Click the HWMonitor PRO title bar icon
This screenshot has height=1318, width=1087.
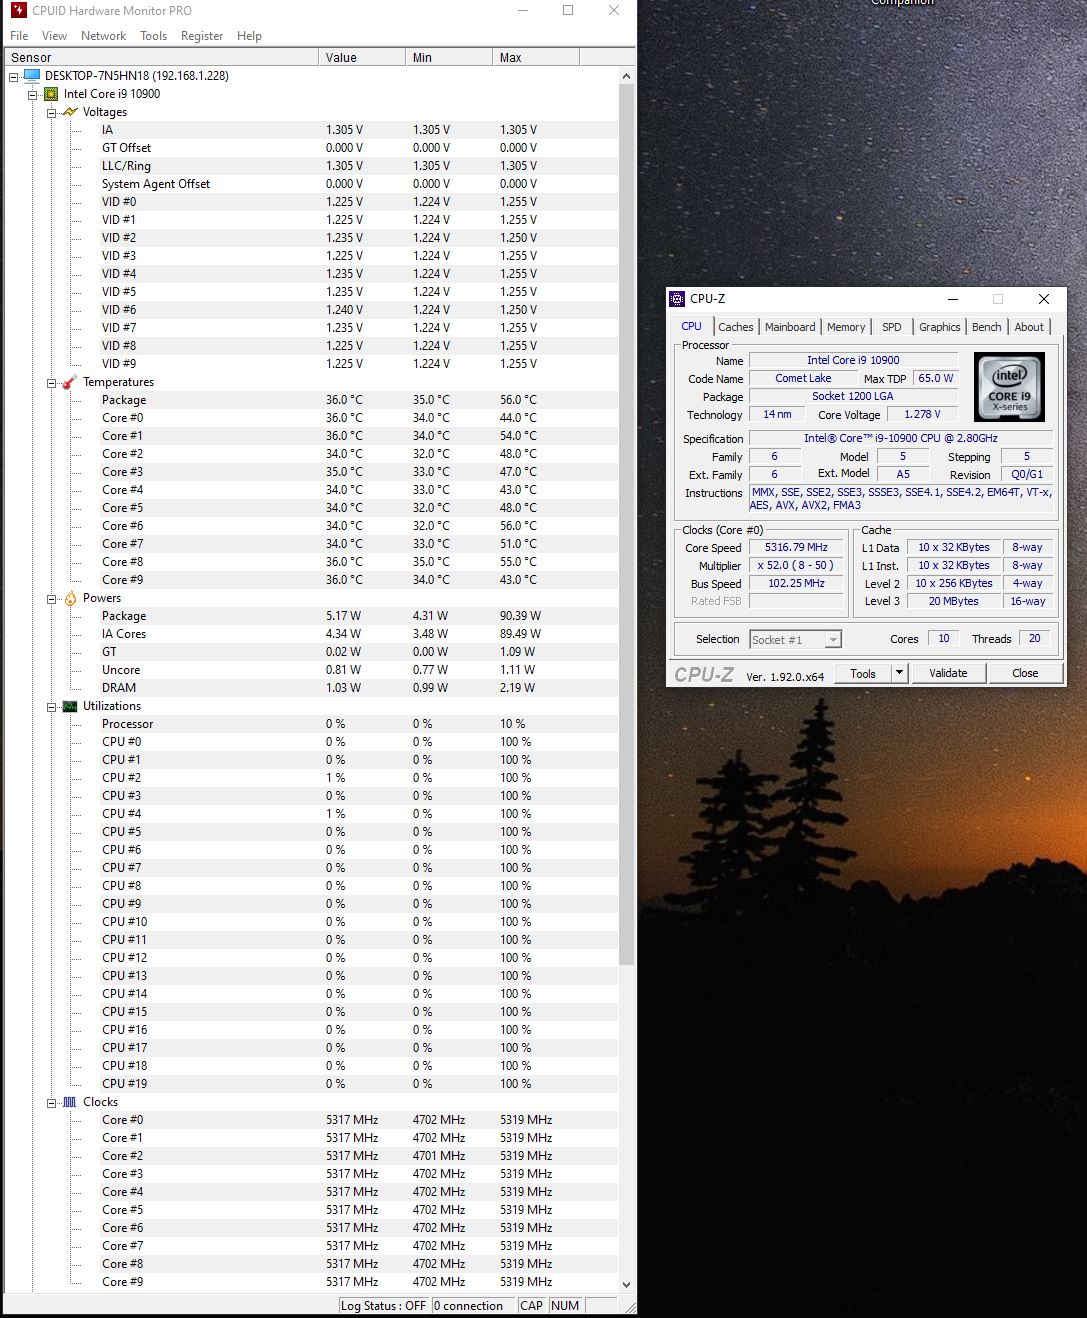(17, 10)
